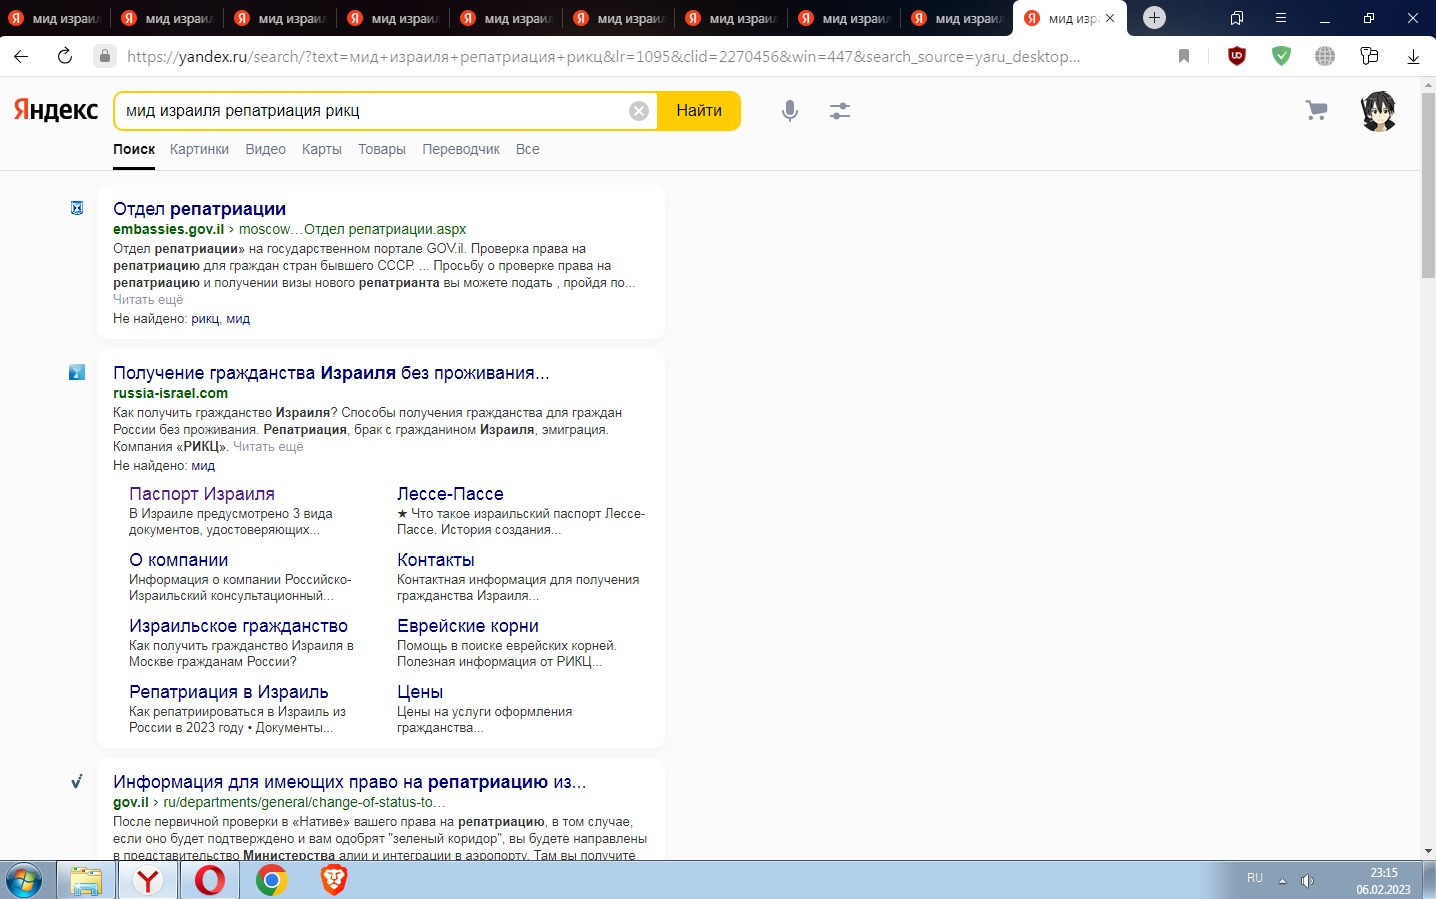This screenshot has width=1436, height=899.
Task: Launch Opera from the taskbar
Action: pyautogui.click(x=210, y=881)
